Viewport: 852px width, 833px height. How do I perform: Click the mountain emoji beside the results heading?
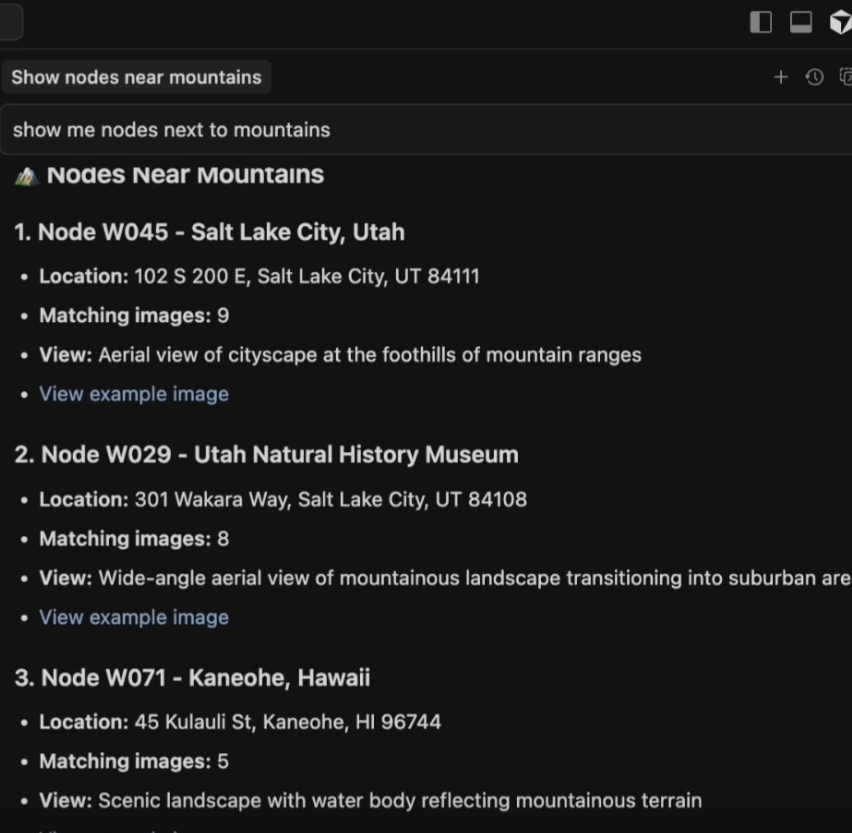26,175
